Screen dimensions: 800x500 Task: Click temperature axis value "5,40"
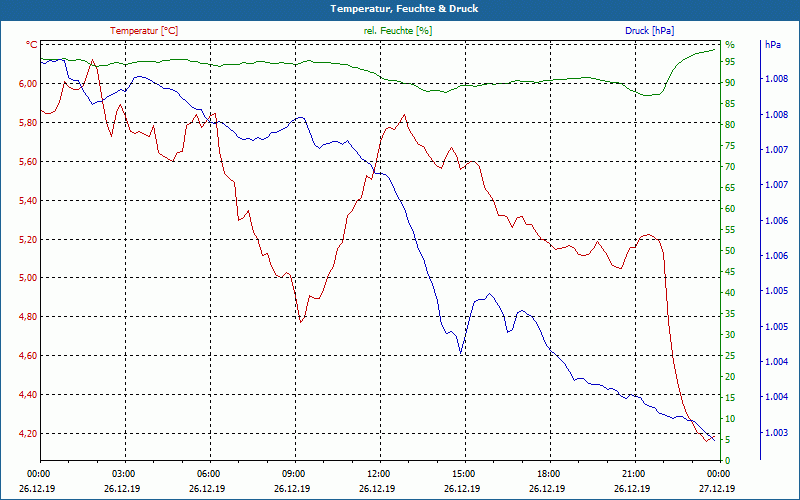pos(28,201)
